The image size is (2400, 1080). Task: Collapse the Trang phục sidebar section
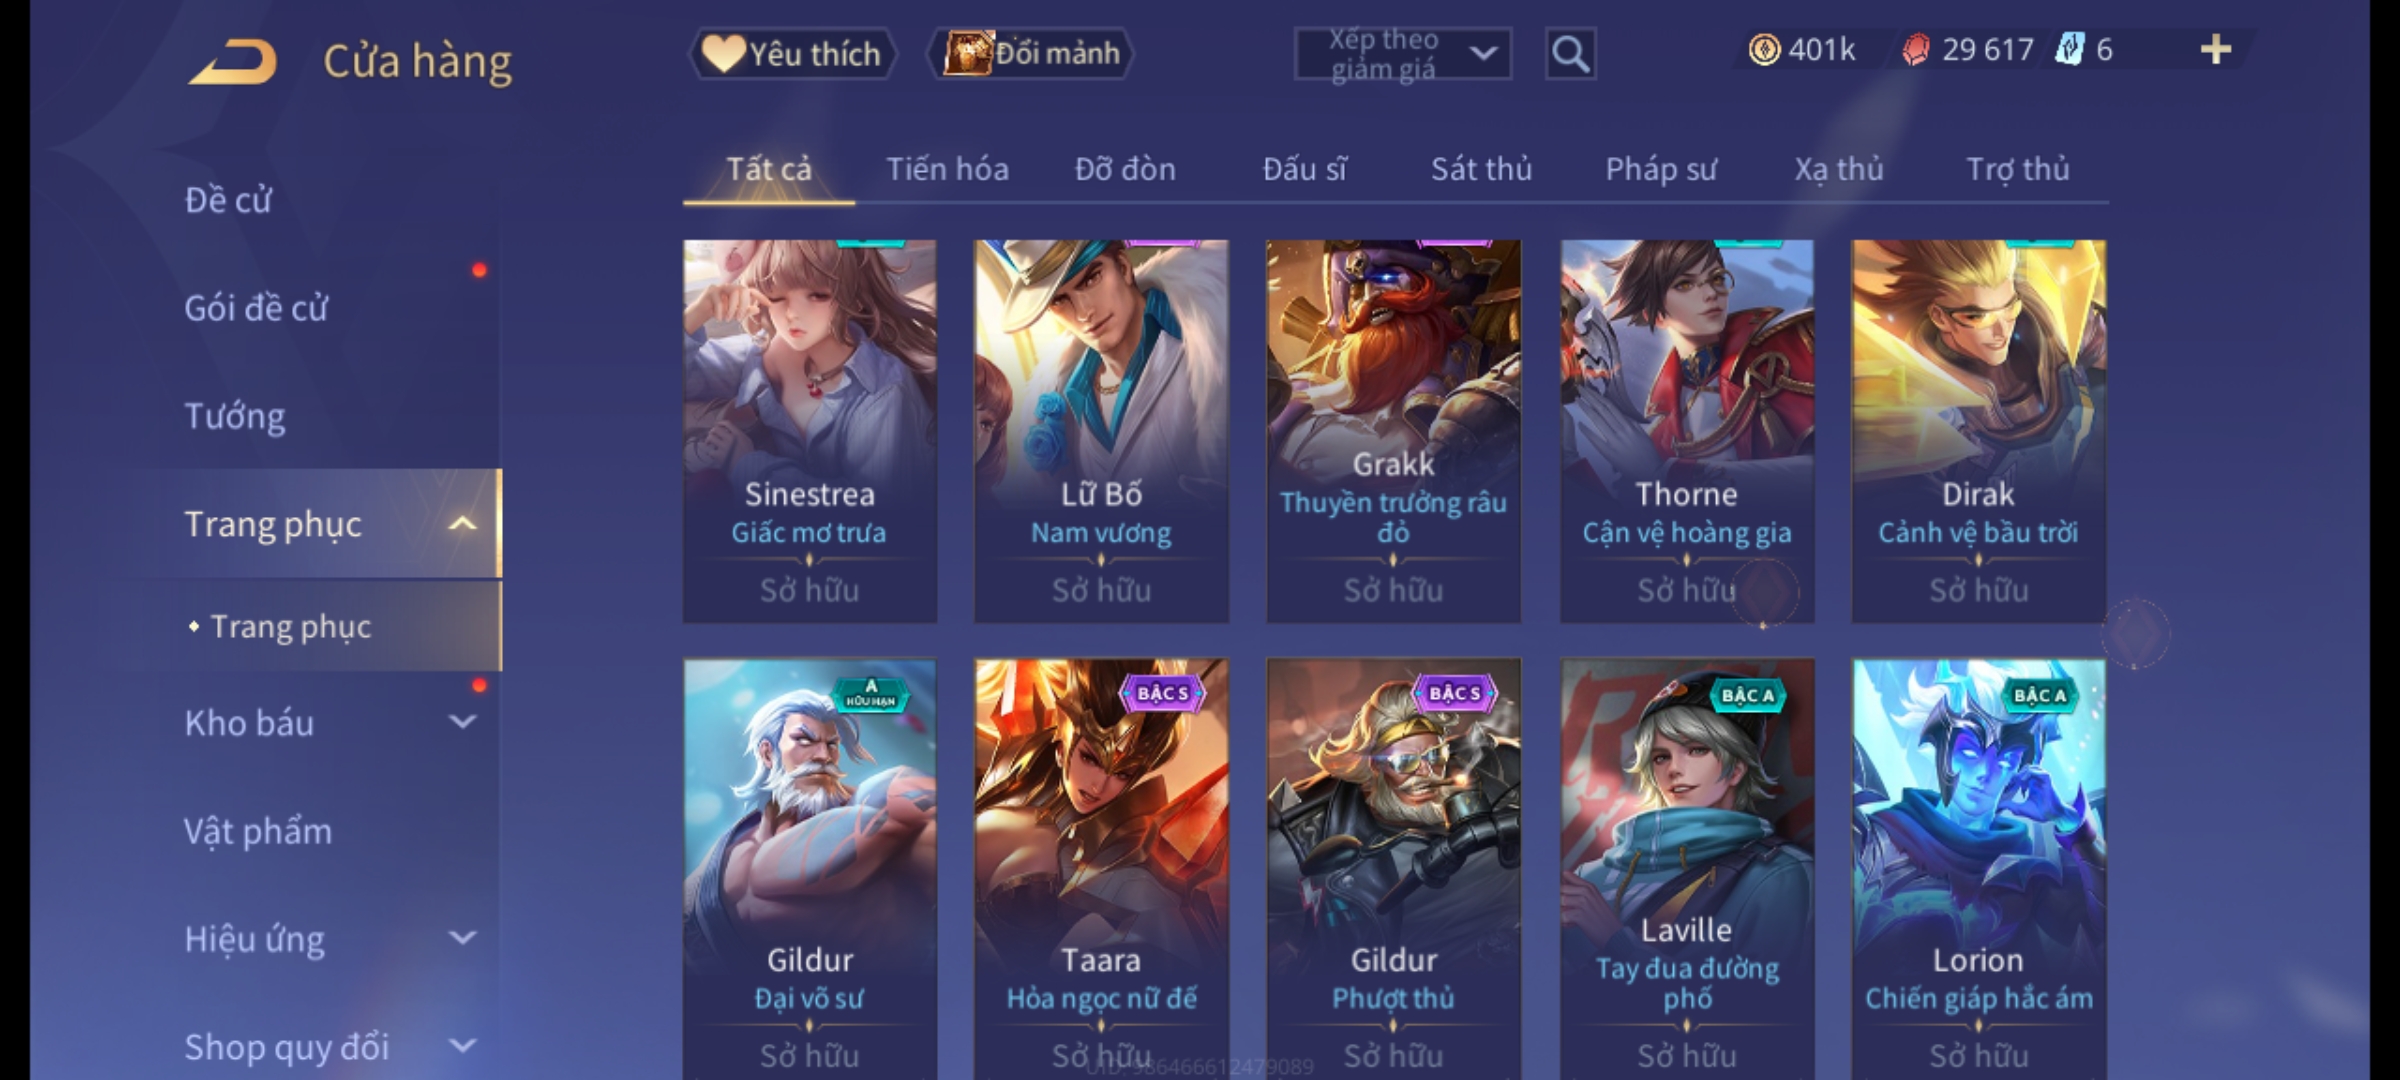[462, 524]
